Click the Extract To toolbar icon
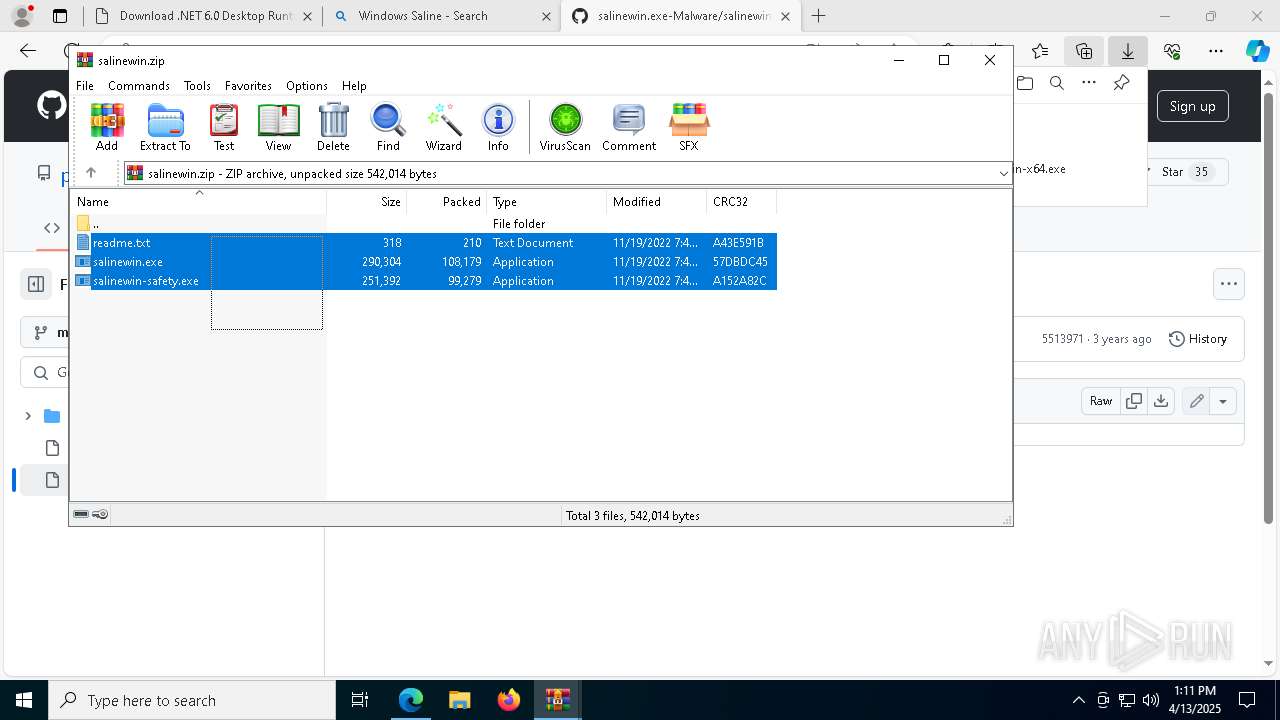 pyautogui.click(x=165, y=127)
